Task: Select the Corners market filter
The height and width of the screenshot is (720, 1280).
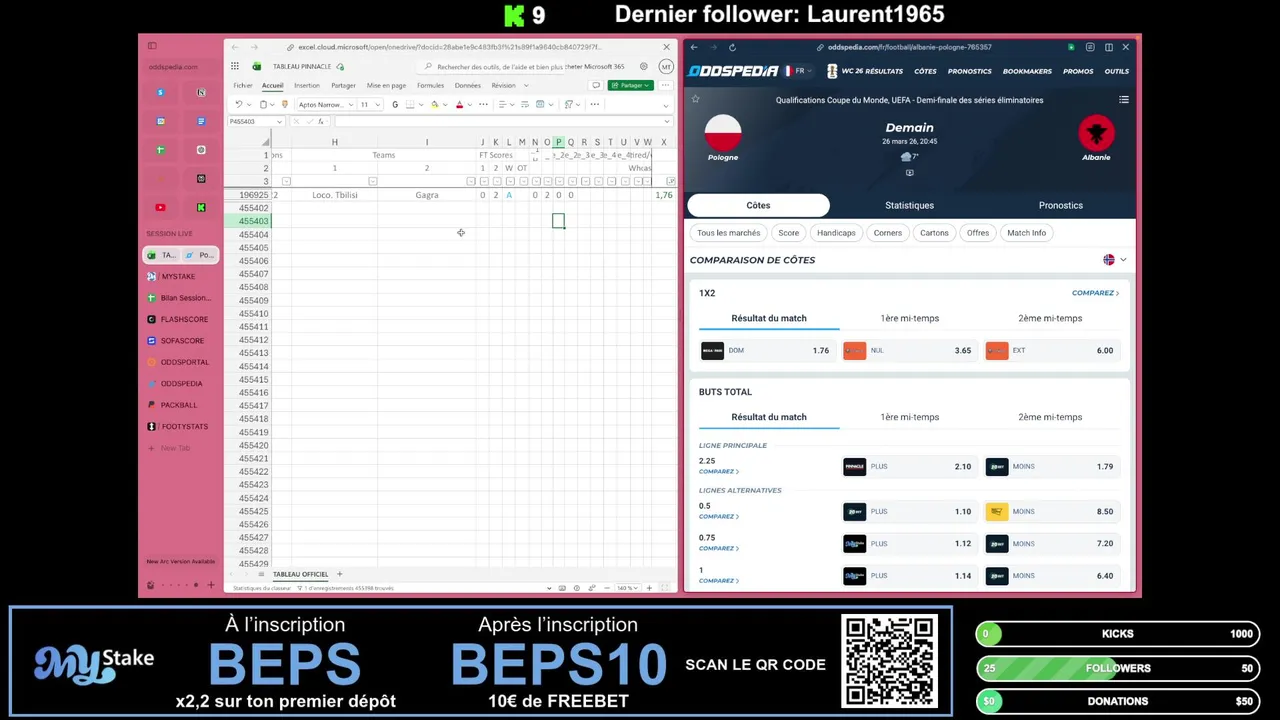Action: (x=887, y=233)
